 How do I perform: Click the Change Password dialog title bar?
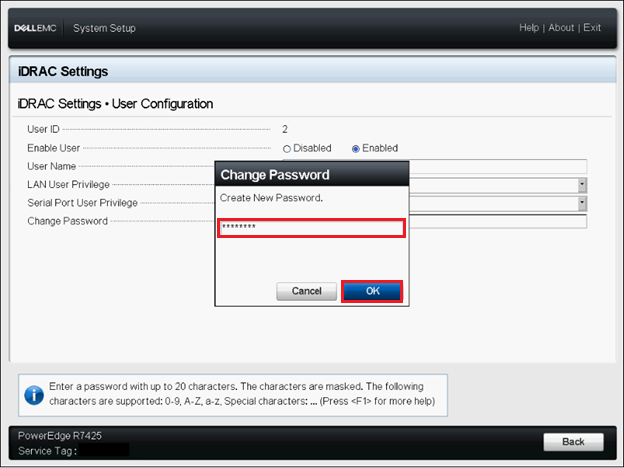[x=312, y=175]
